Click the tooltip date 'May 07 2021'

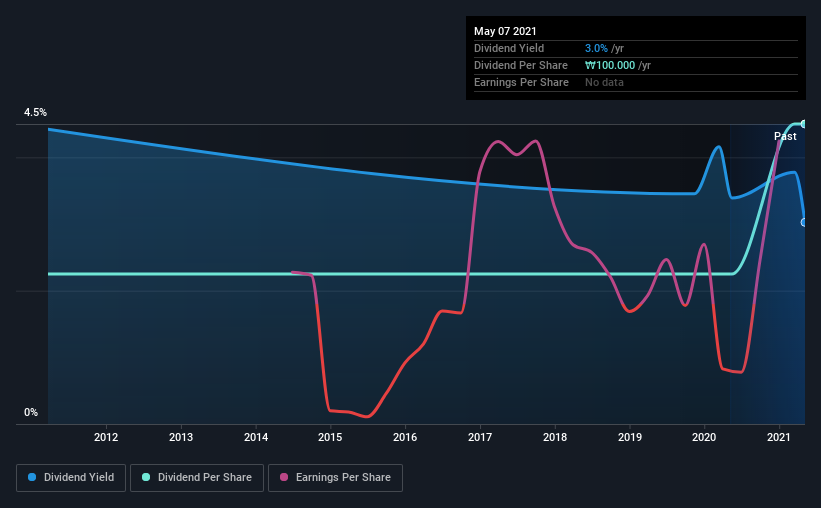[x=505, y=31]
